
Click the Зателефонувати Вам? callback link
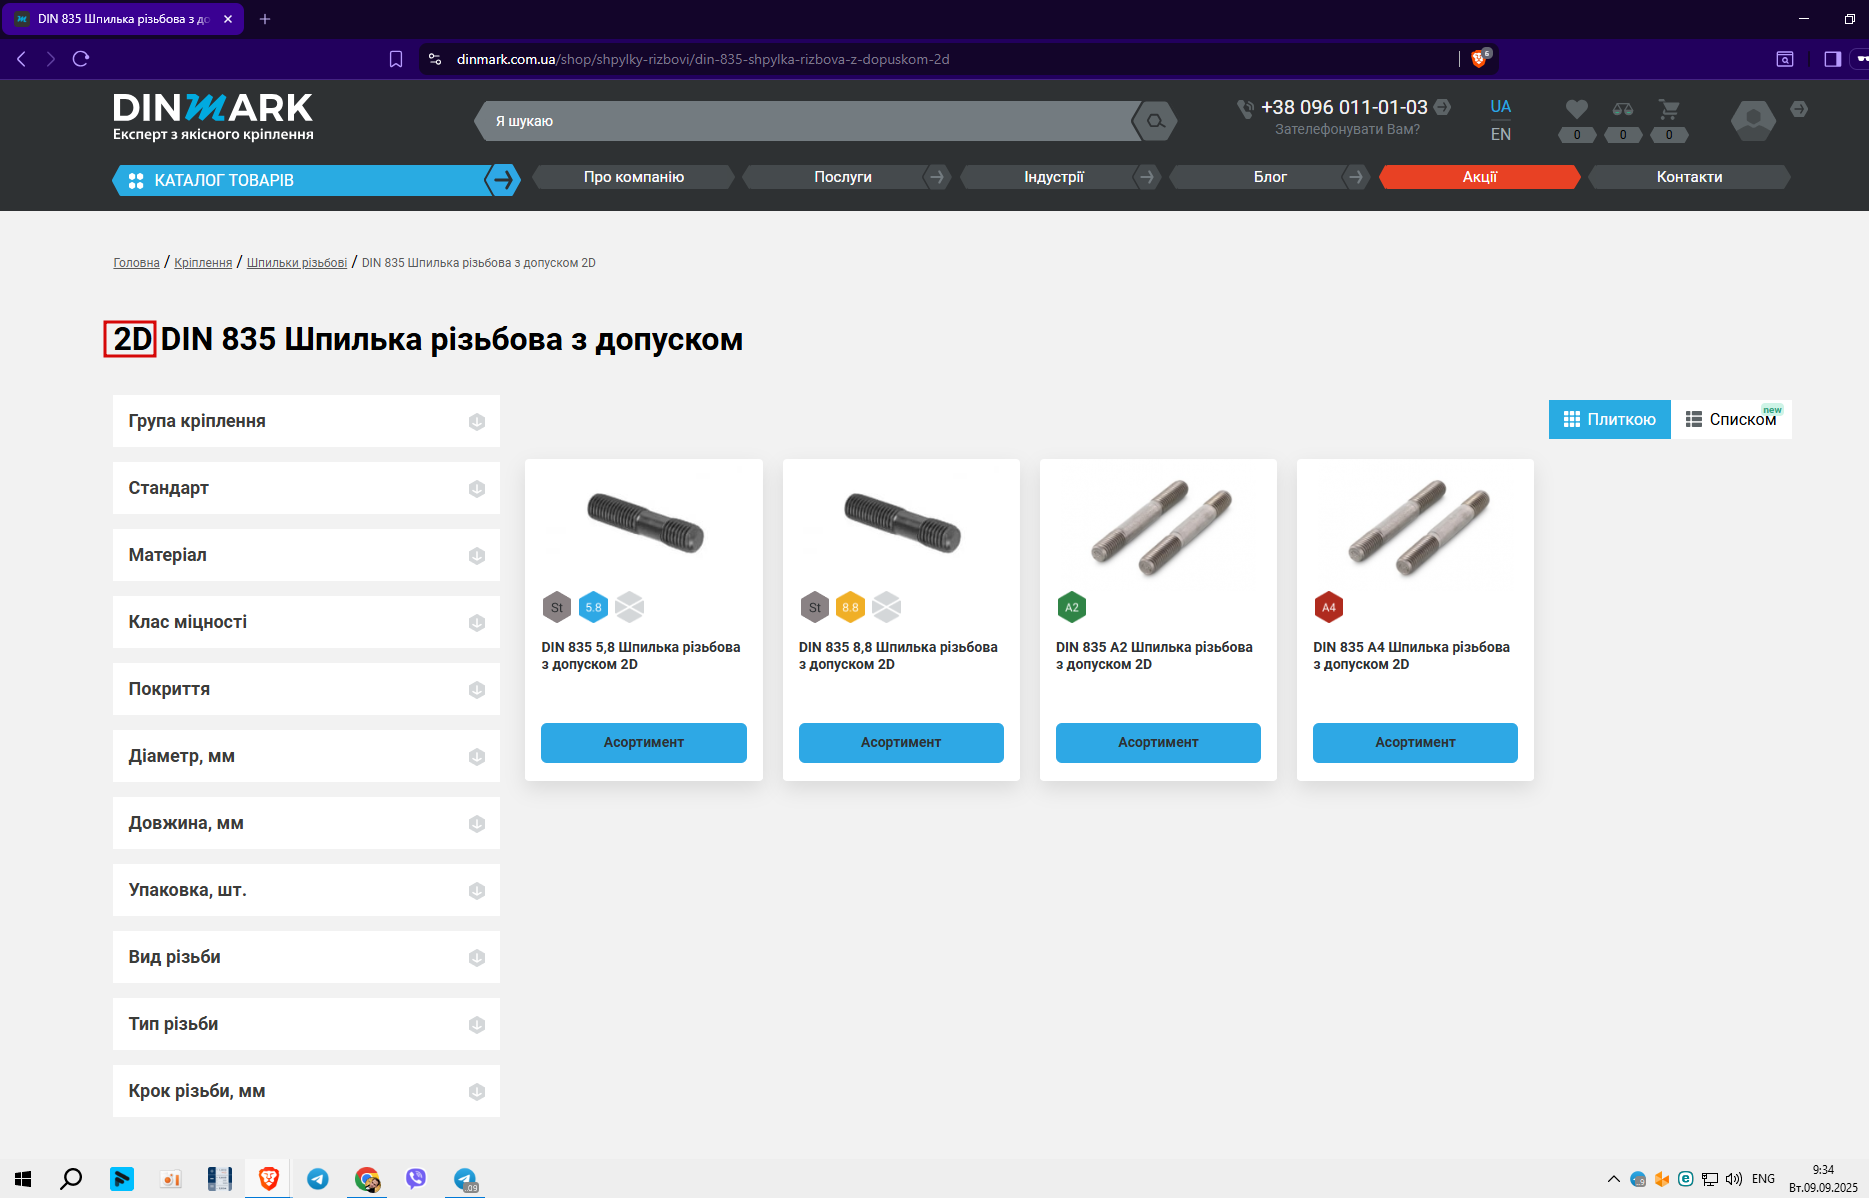point(1347,130)
